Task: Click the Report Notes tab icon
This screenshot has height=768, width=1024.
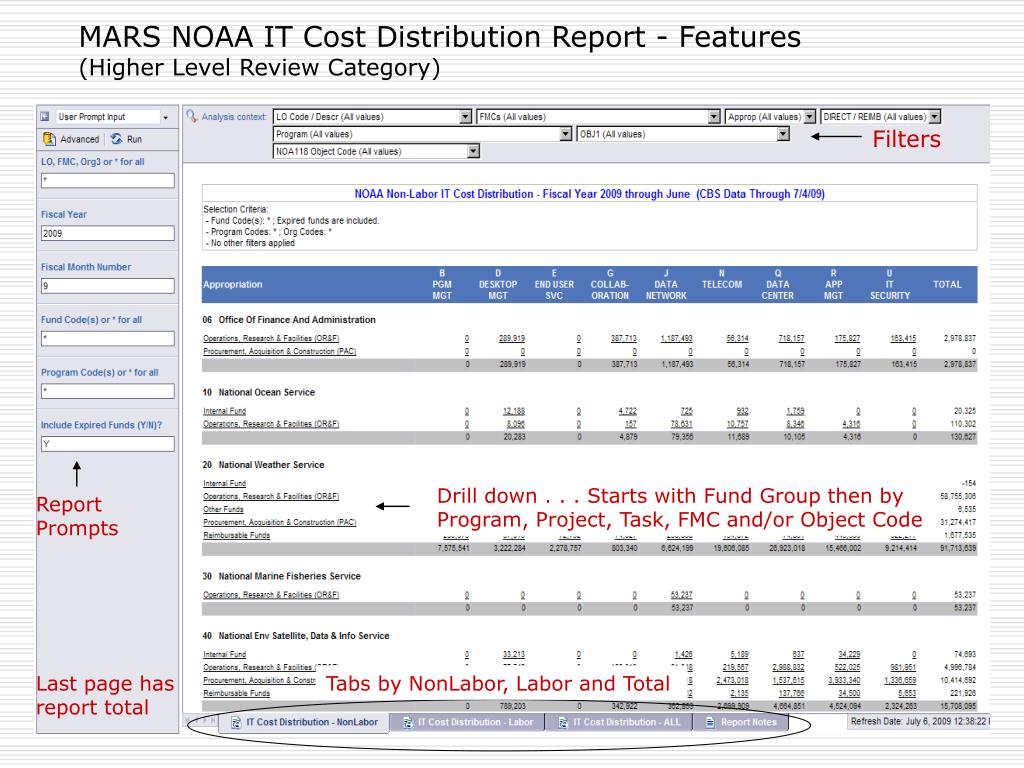Action: click(x=711, y=722)
